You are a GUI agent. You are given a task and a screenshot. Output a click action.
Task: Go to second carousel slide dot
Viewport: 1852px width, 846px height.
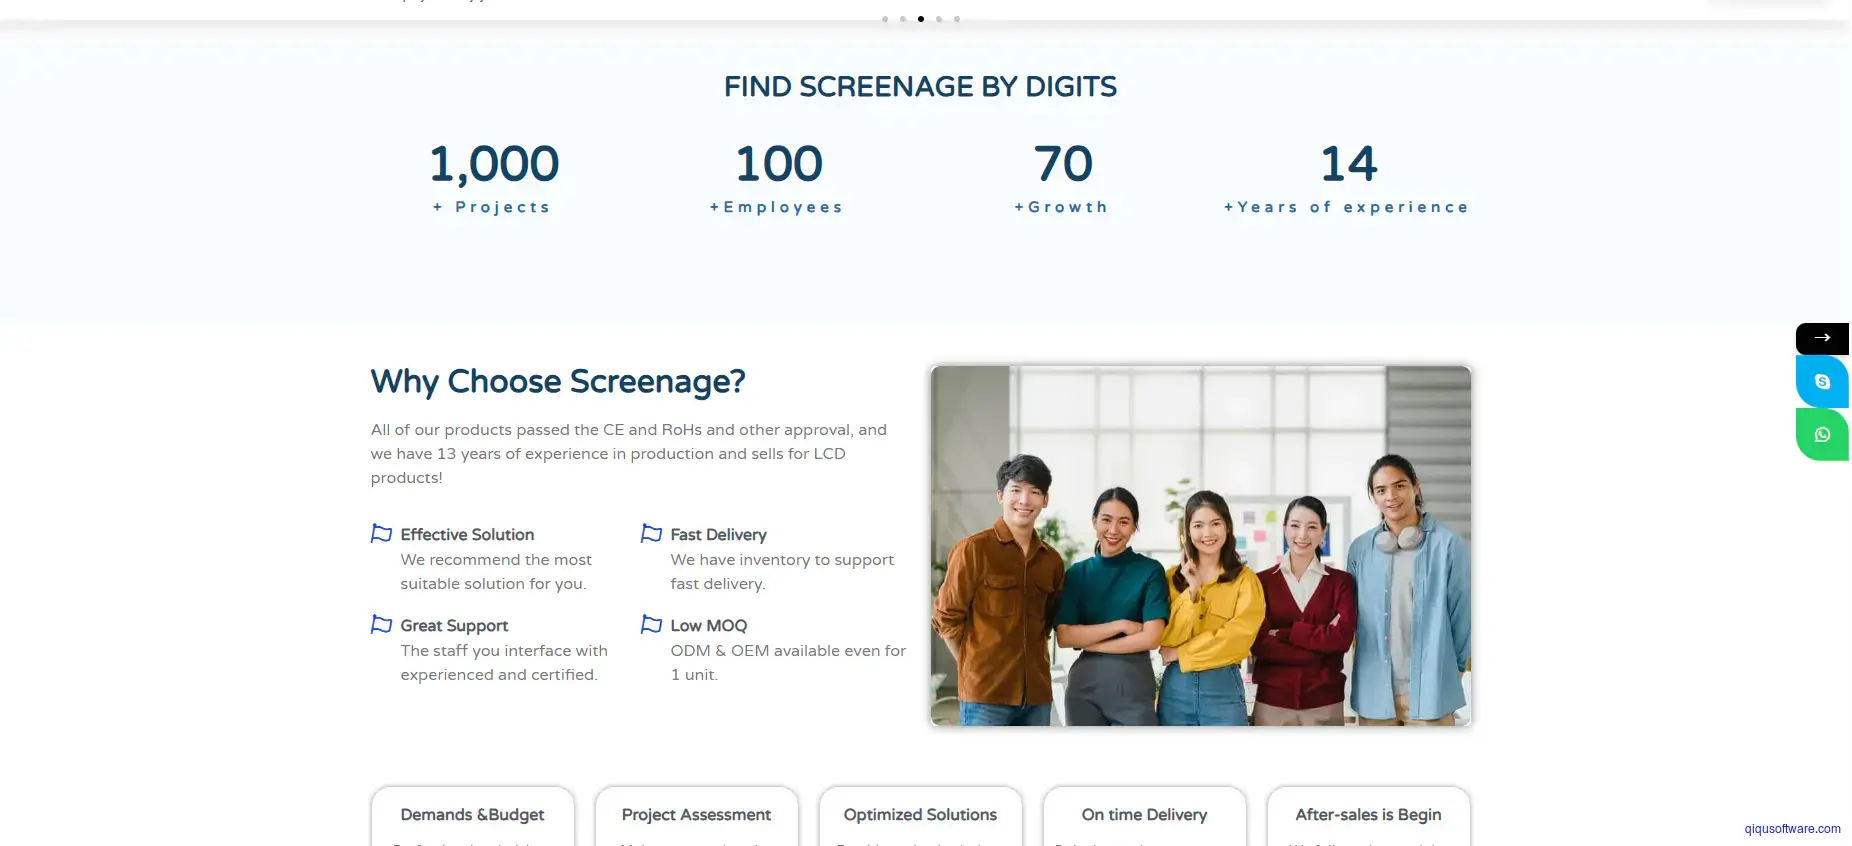(x=903, y=19)
